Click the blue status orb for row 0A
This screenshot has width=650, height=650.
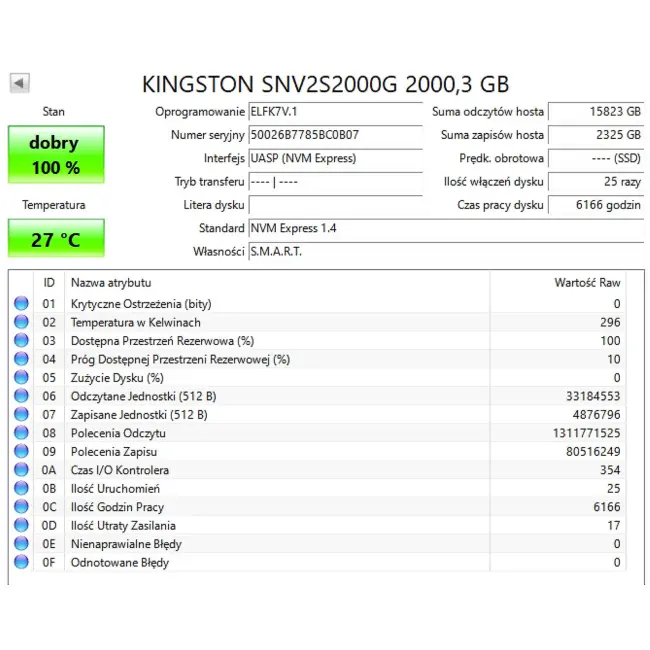coord(21,469)
